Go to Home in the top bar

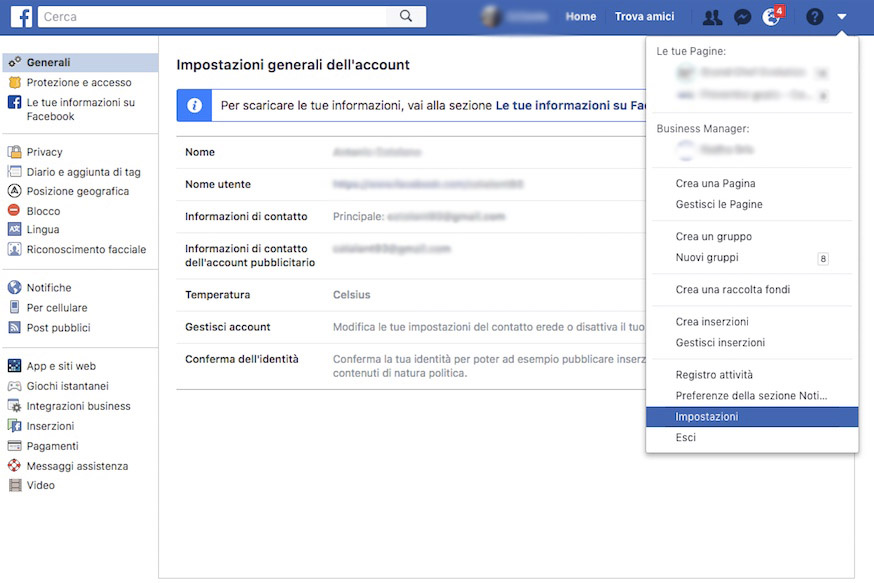coord(580,17)
